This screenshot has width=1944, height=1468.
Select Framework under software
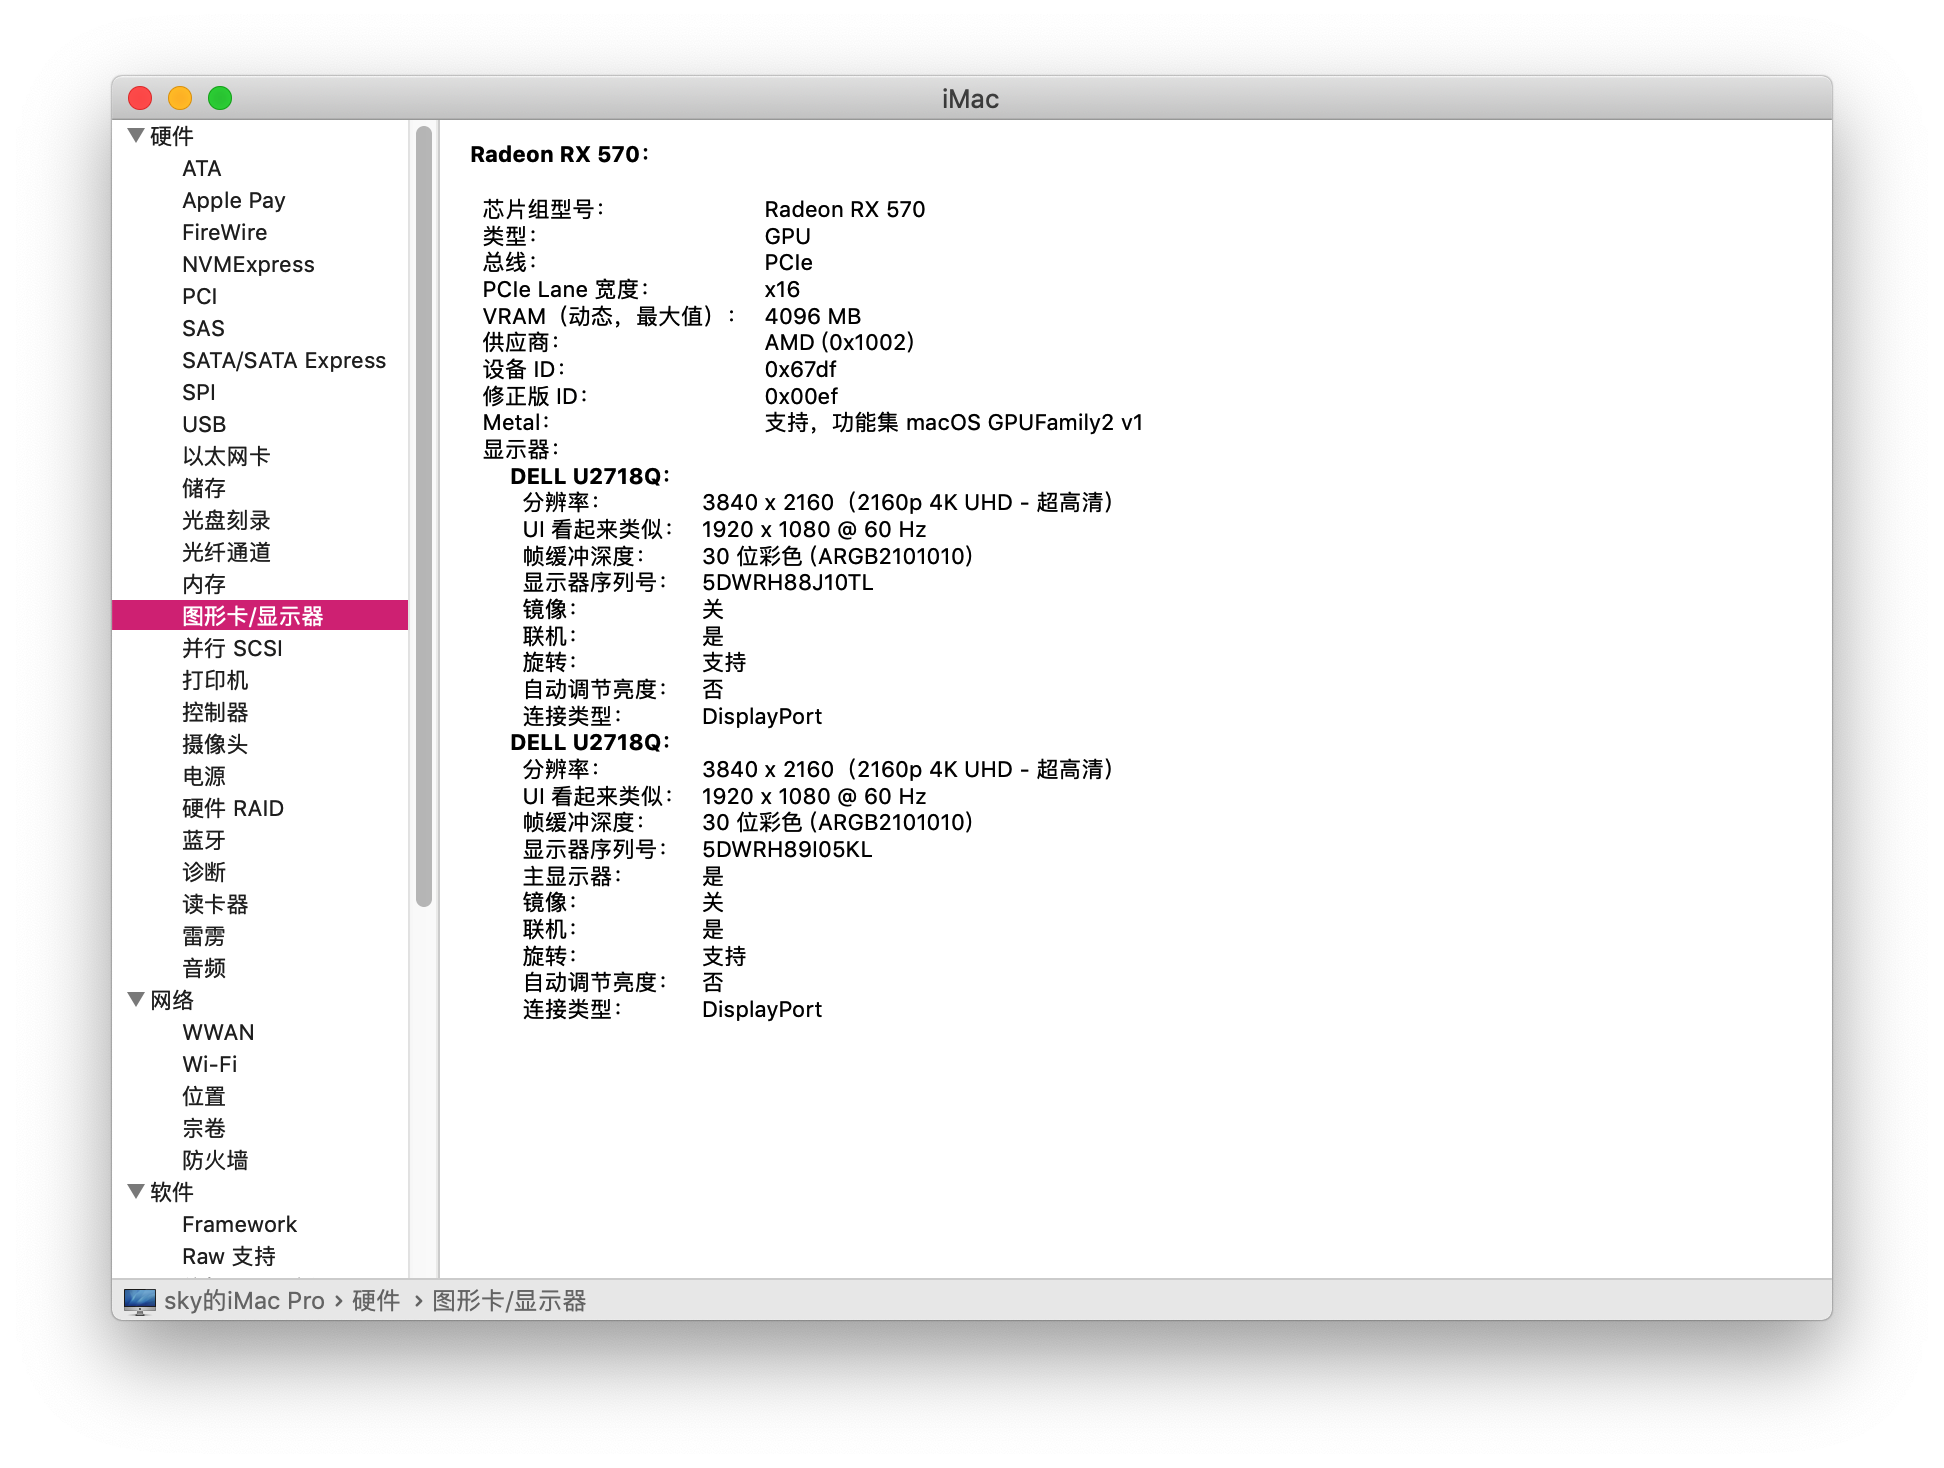pyautogui.click(x=240, y=1224)
